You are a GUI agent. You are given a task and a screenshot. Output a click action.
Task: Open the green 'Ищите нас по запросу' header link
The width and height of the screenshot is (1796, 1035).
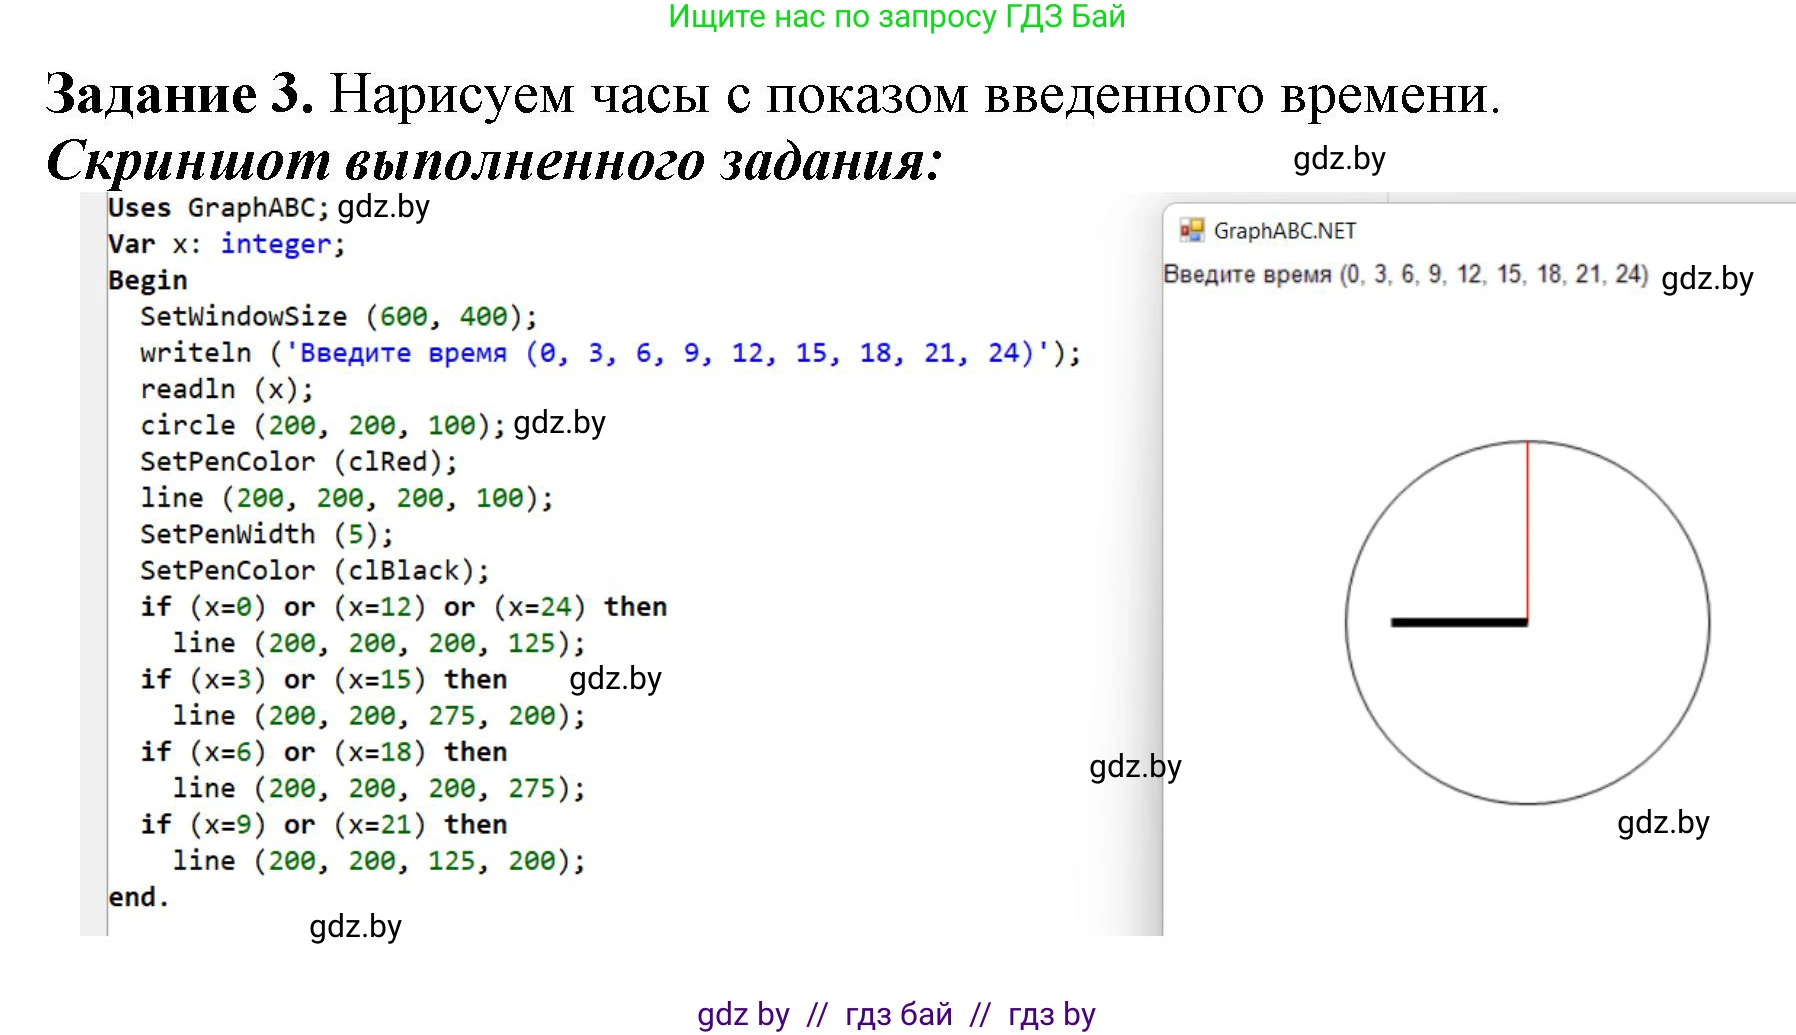896,17
